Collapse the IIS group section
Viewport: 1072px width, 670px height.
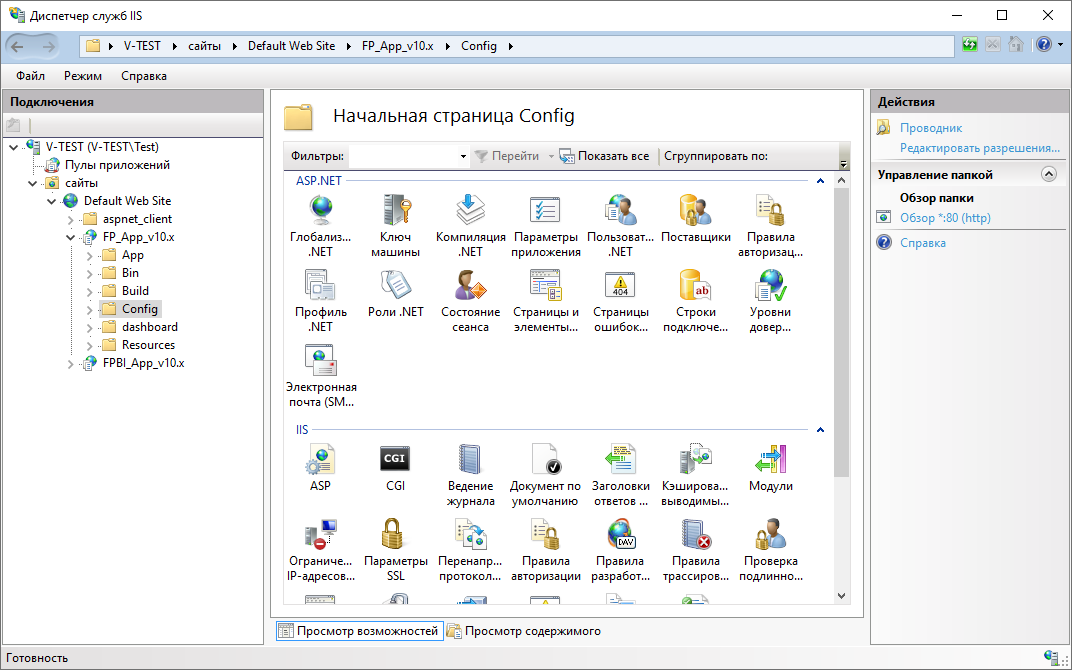point(820,430)
